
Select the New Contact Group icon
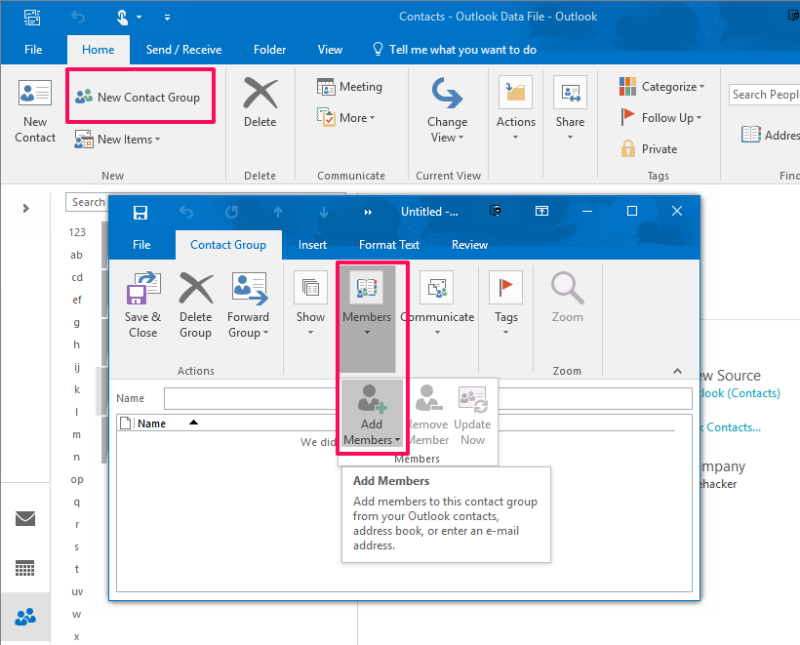point(140,96)
